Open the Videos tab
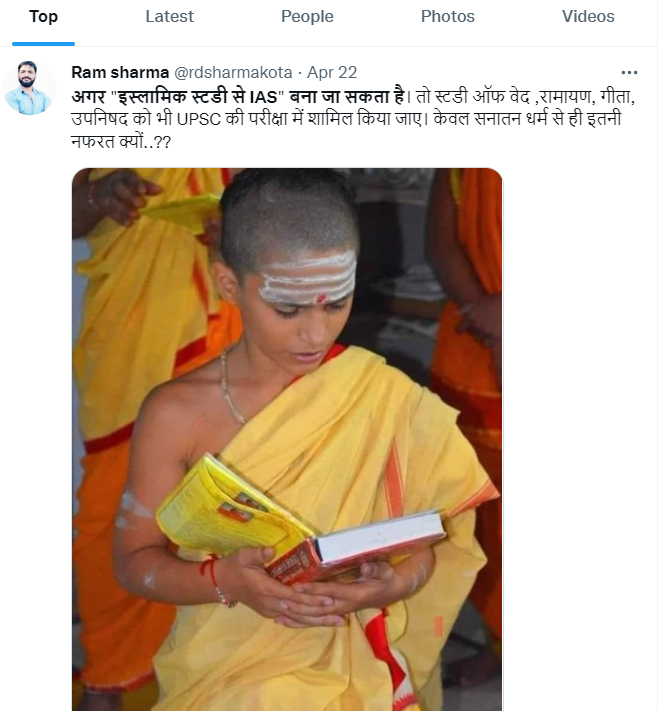 (588, 16)
